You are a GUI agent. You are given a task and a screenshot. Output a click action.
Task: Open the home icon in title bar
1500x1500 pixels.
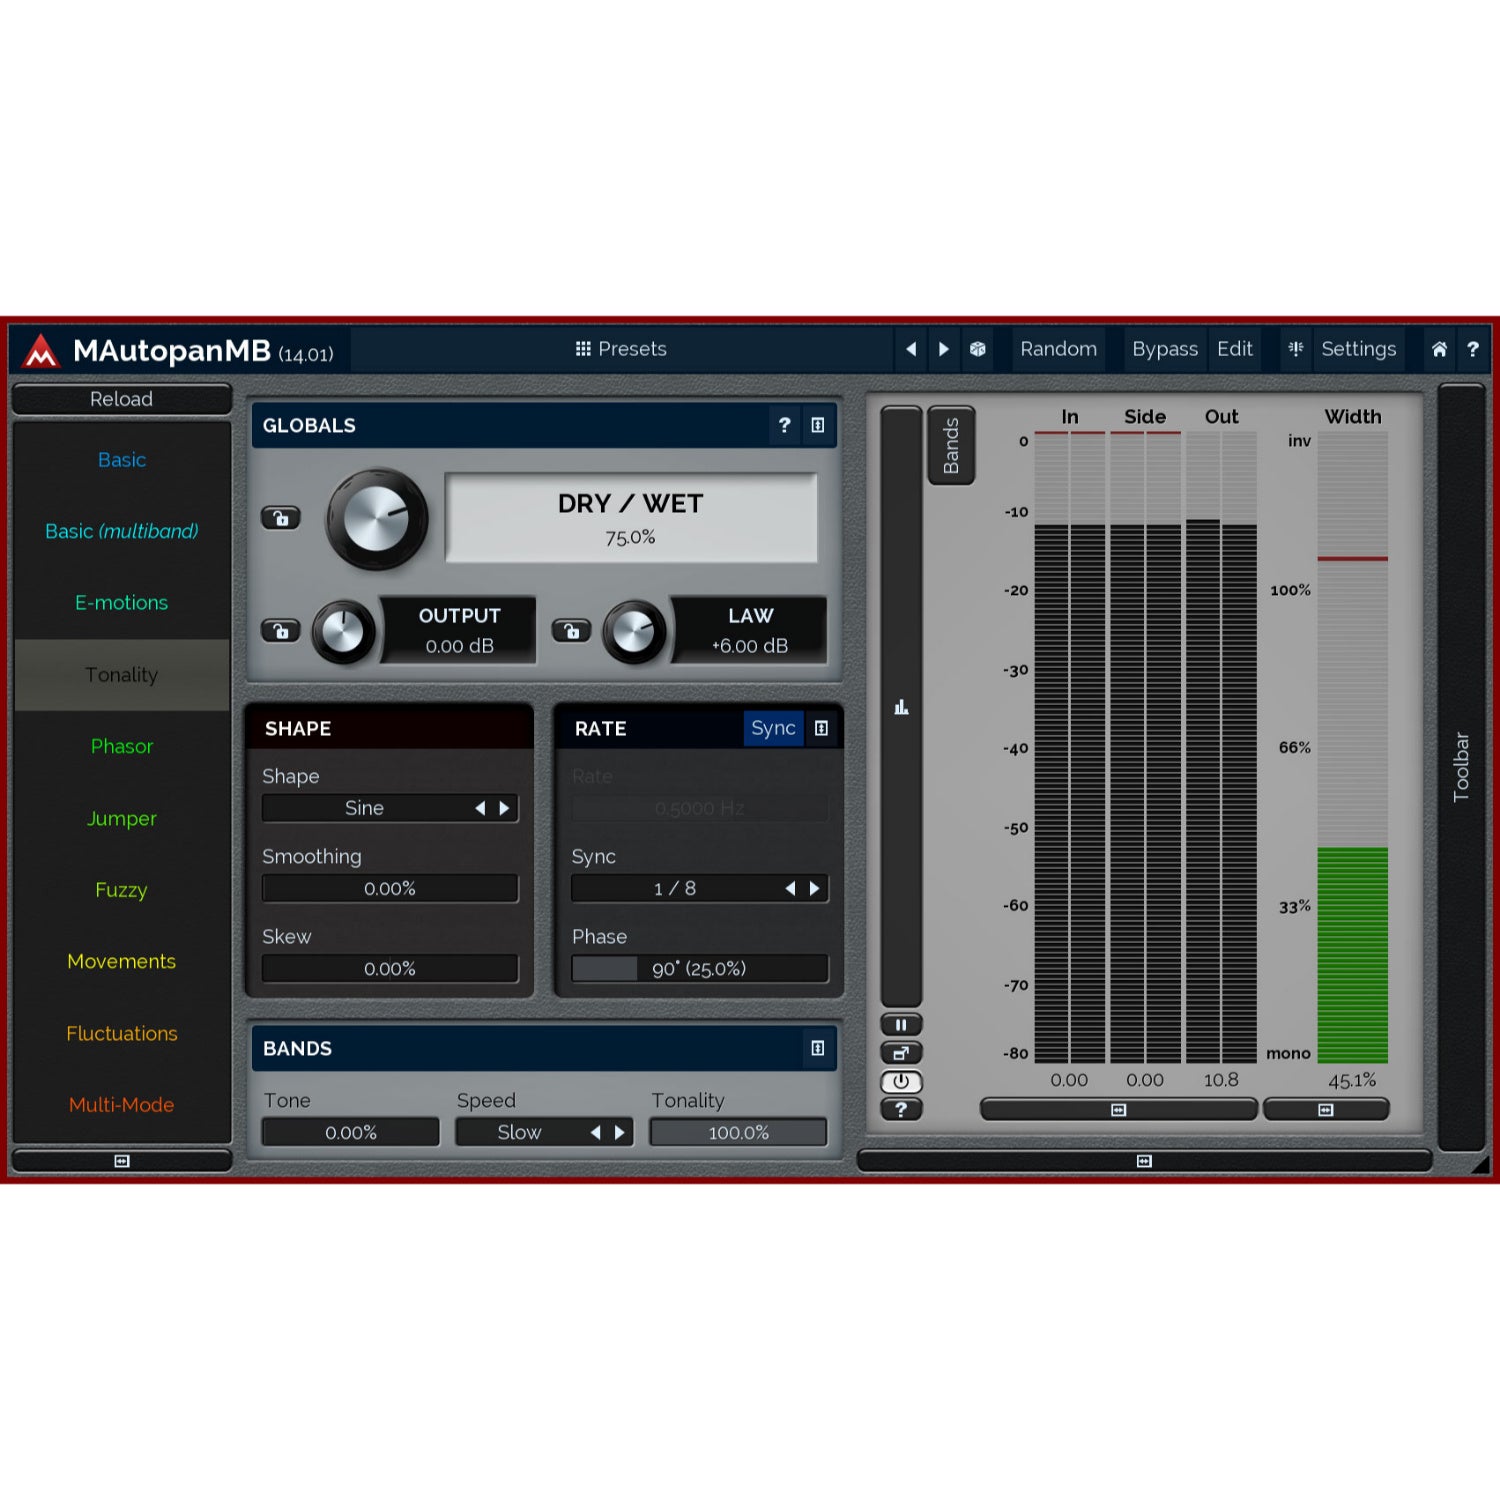(x=1439, y=349)
